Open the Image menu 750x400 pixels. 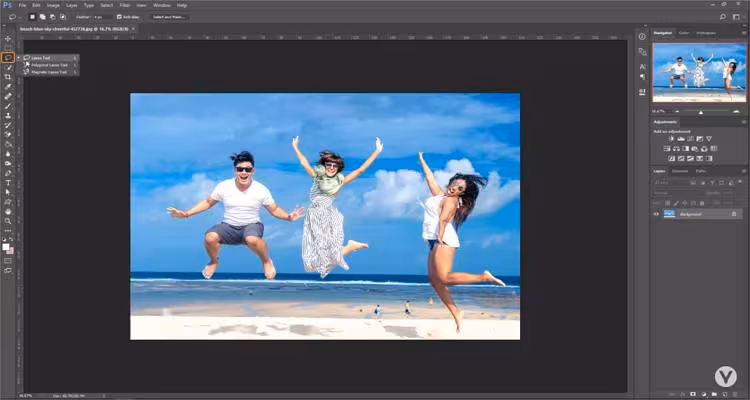(53, 5)
